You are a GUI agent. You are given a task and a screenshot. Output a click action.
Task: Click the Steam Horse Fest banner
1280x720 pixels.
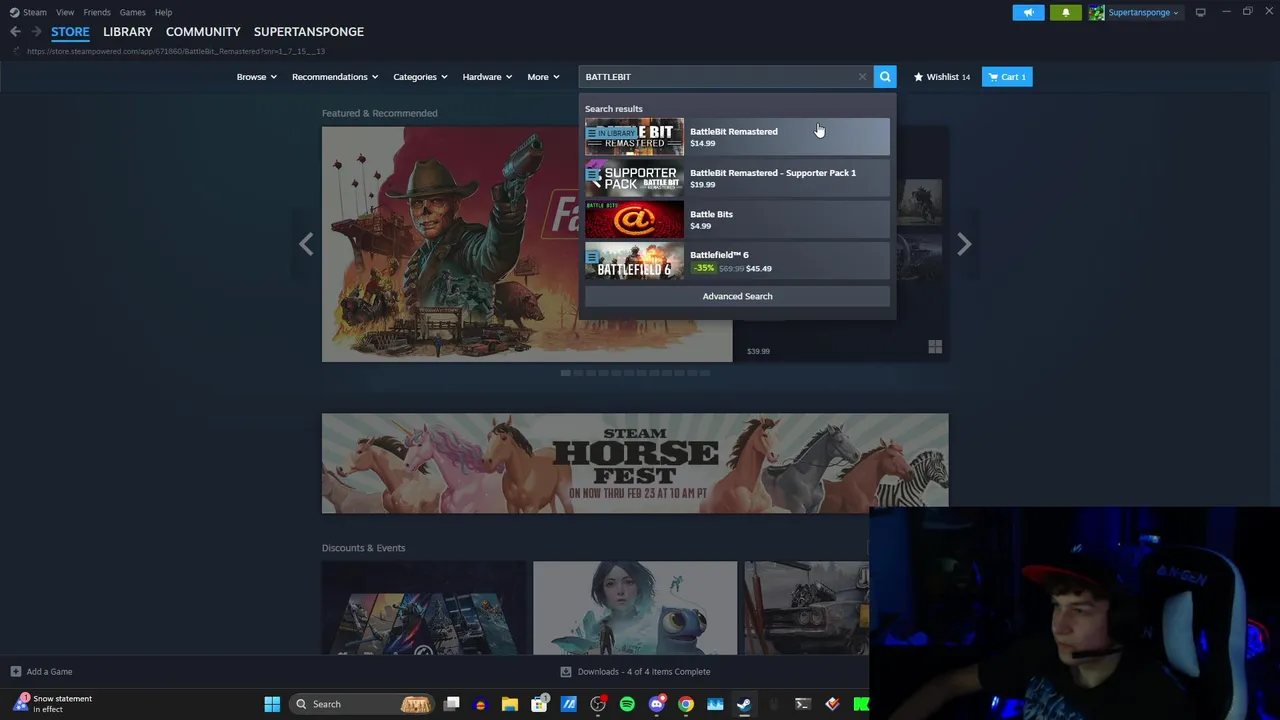635,464
